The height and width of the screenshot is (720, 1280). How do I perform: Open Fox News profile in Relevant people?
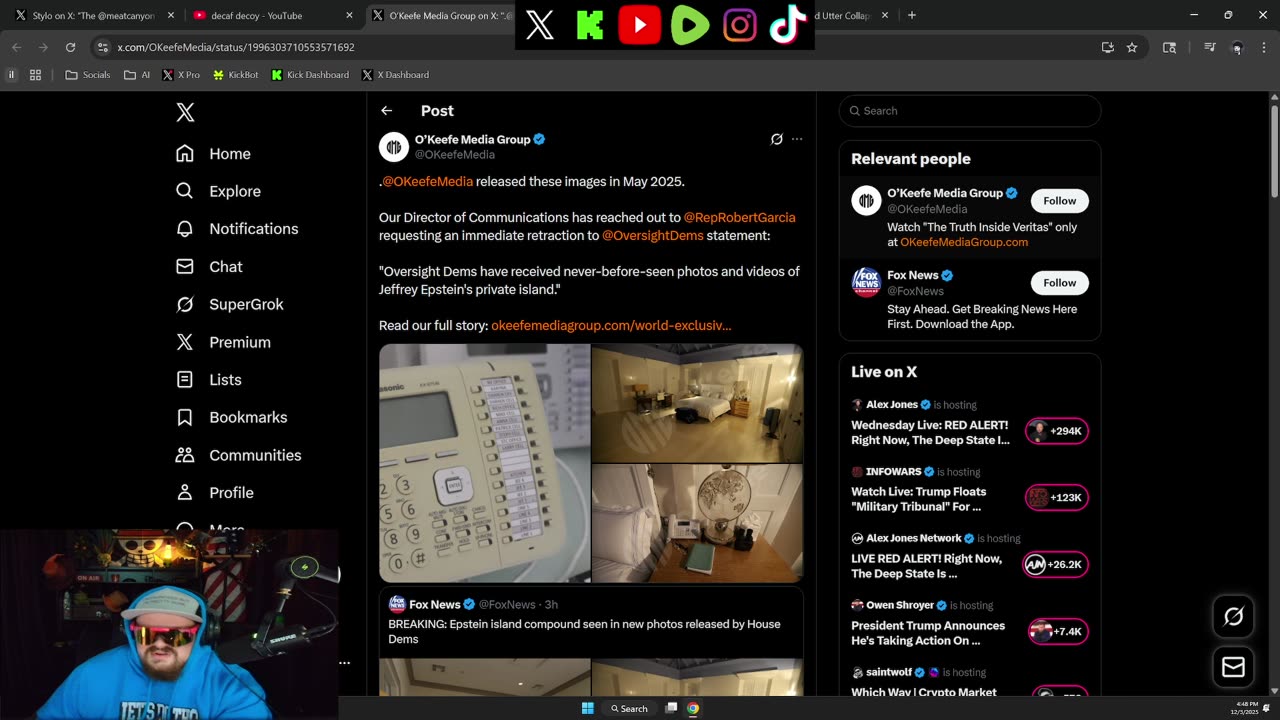(912, 275)
